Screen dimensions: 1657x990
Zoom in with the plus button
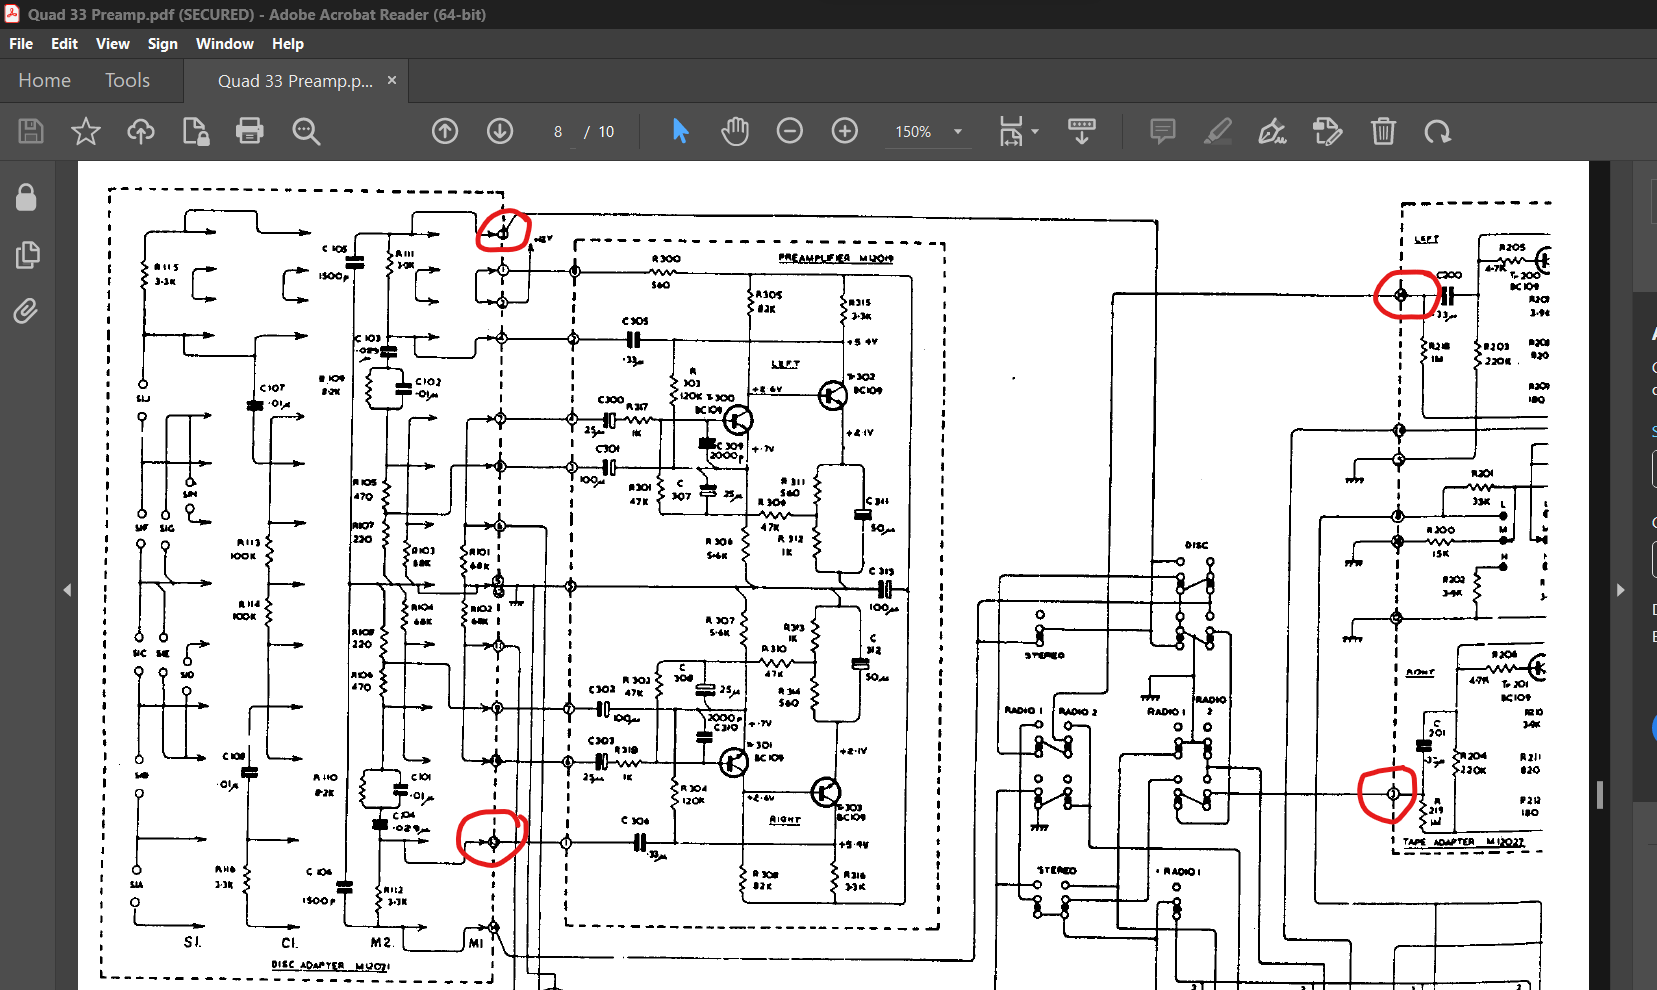[x=845, y=131]
